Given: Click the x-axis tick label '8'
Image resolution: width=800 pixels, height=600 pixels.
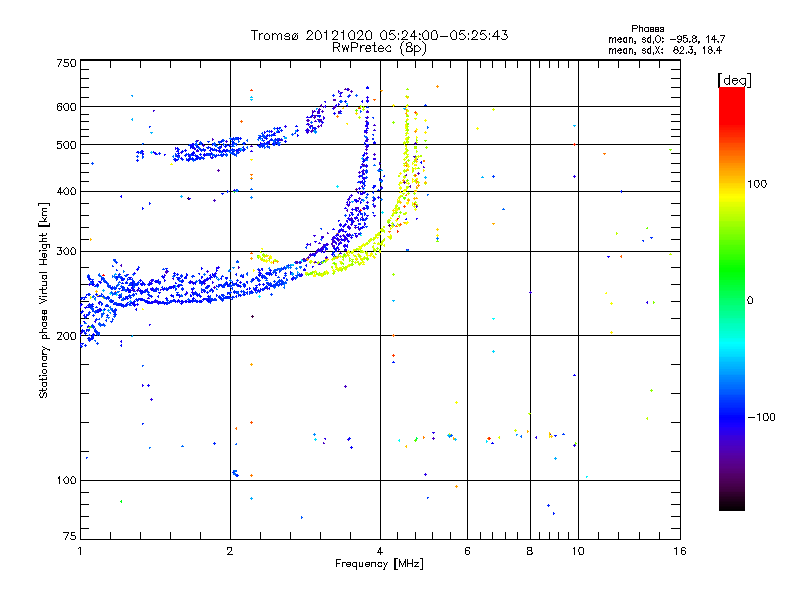Looking at the screenshot, I should tap(530, 551).
